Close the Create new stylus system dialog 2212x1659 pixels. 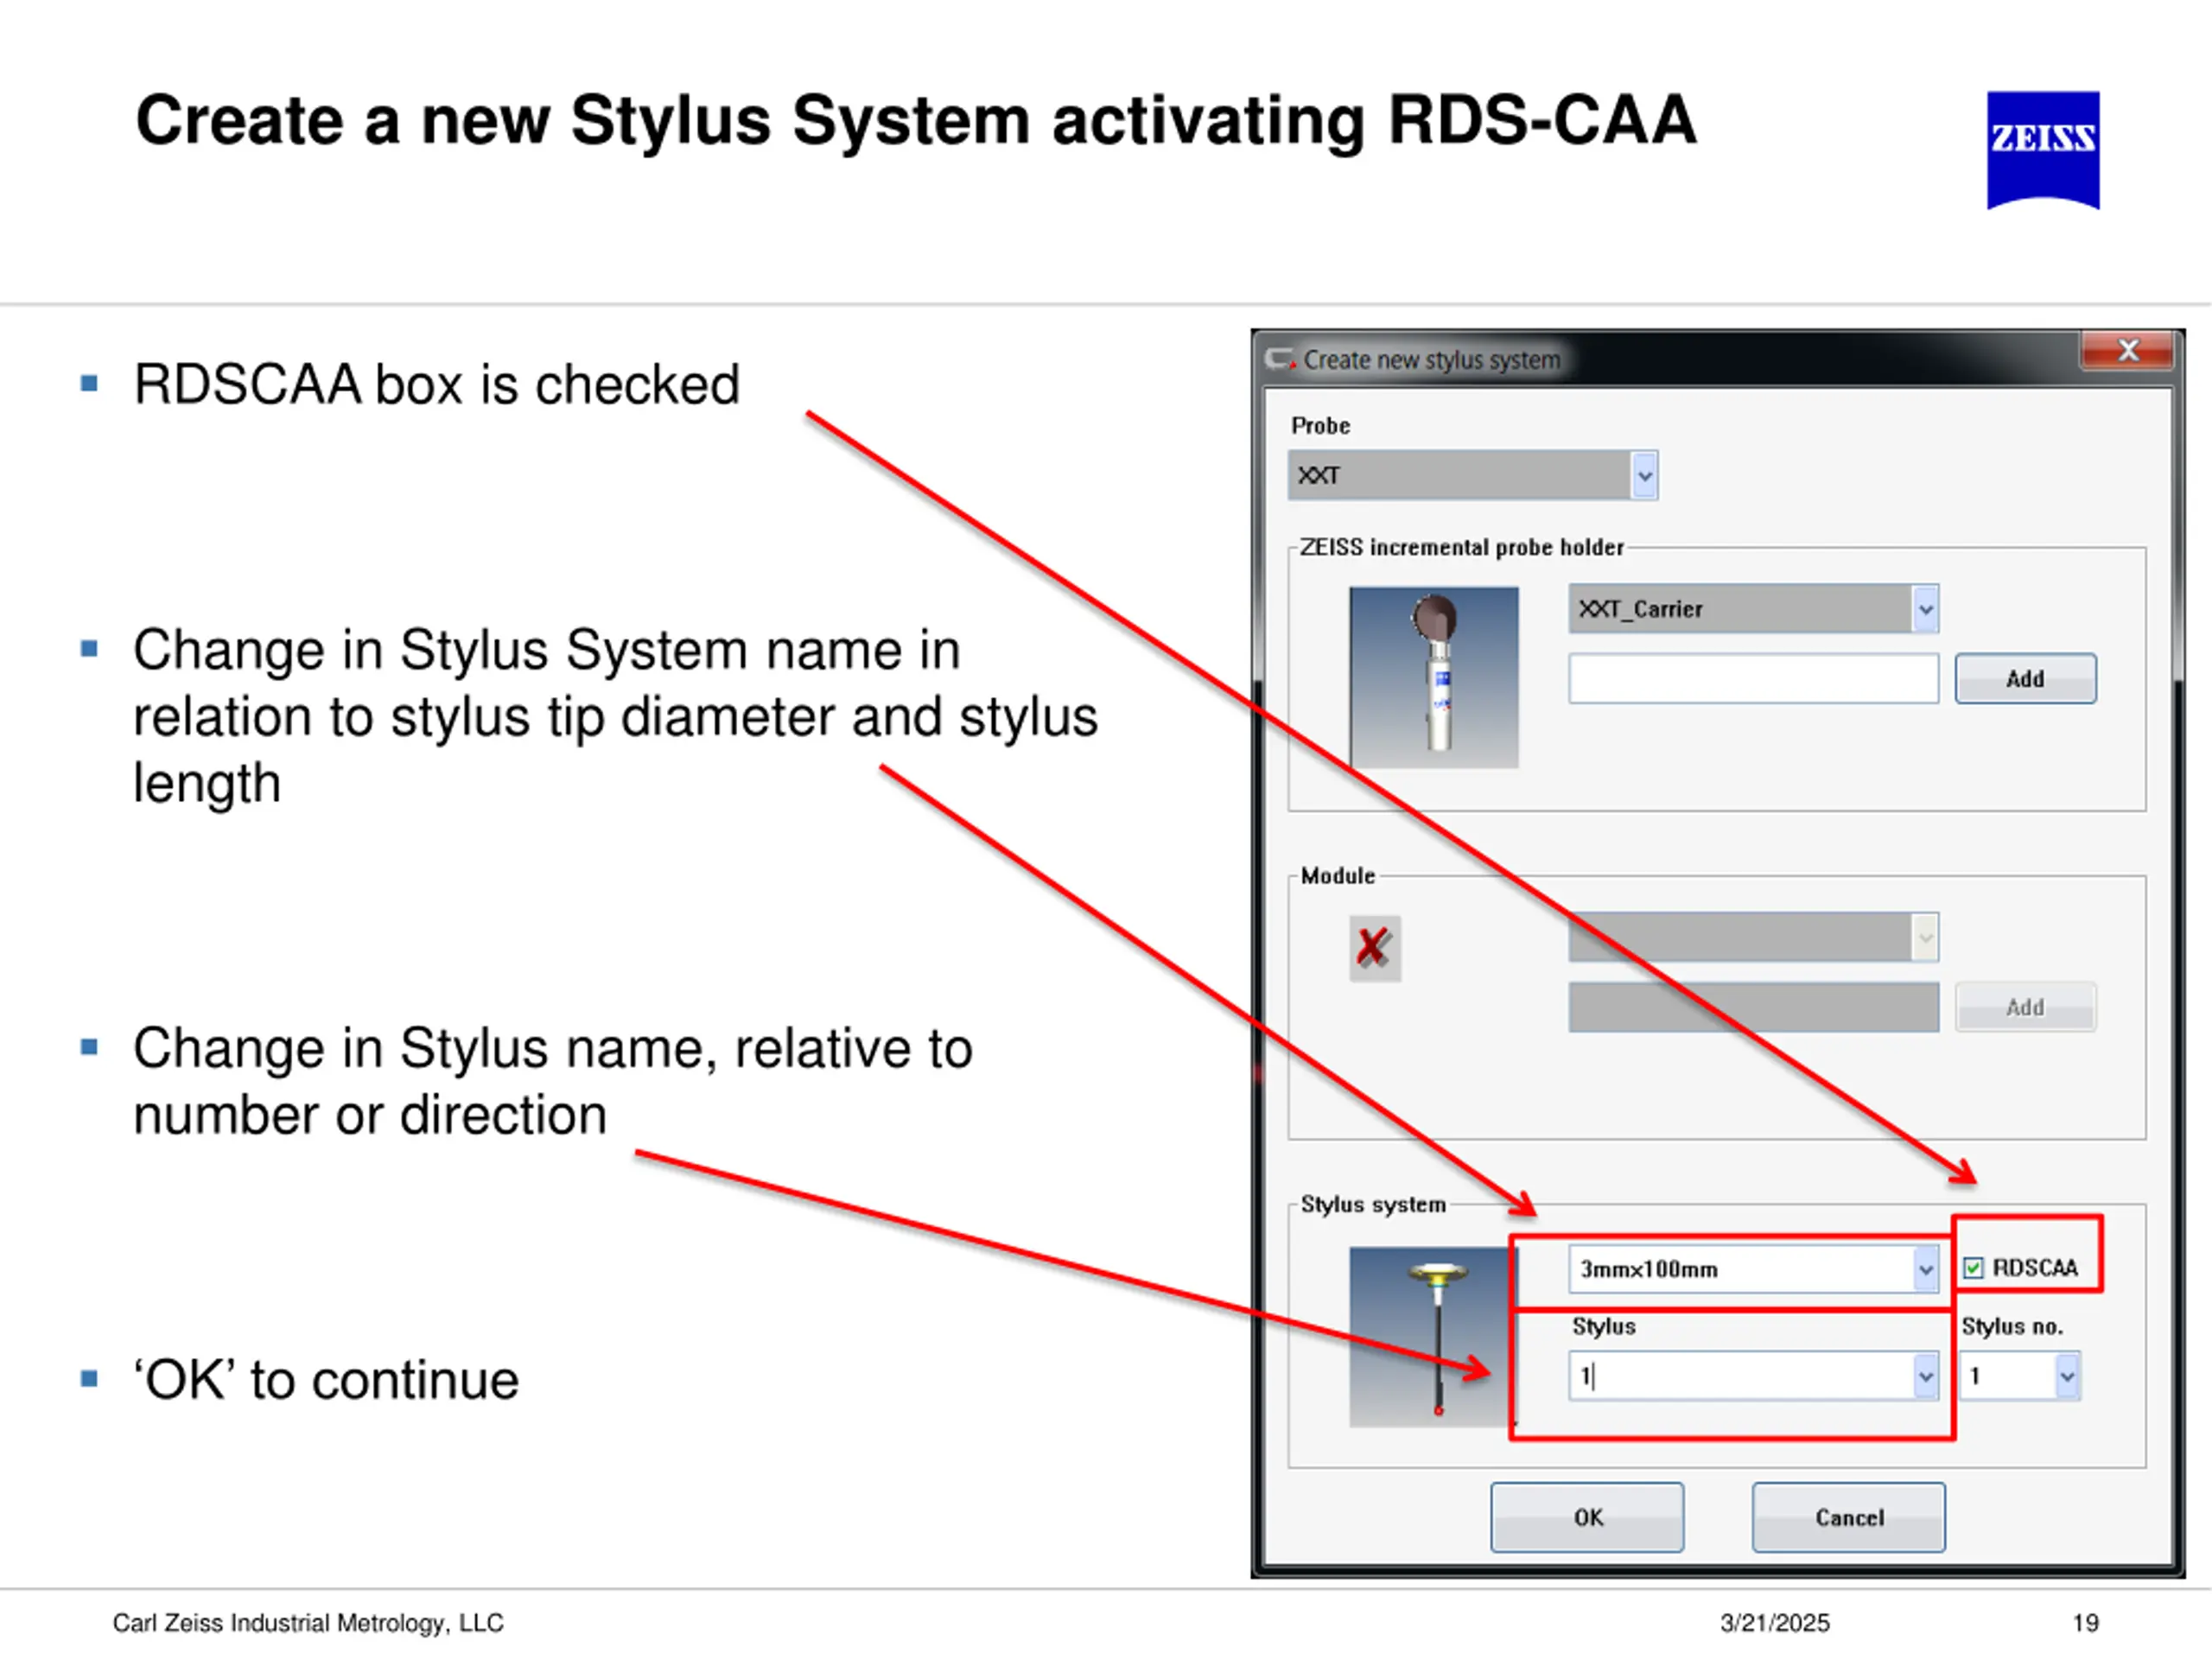coord(2128,350)
